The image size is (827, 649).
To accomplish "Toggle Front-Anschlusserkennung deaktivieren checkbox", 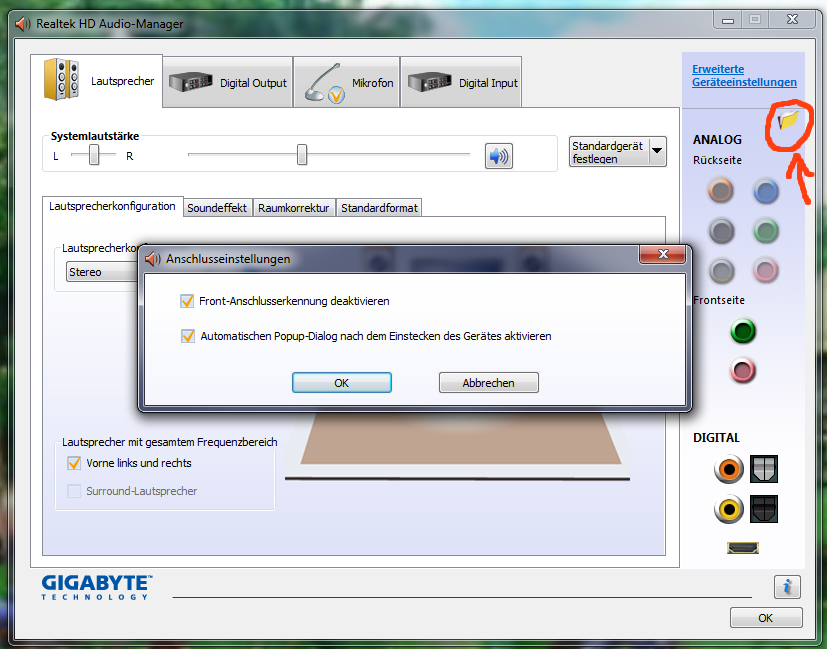I will 187,301.
